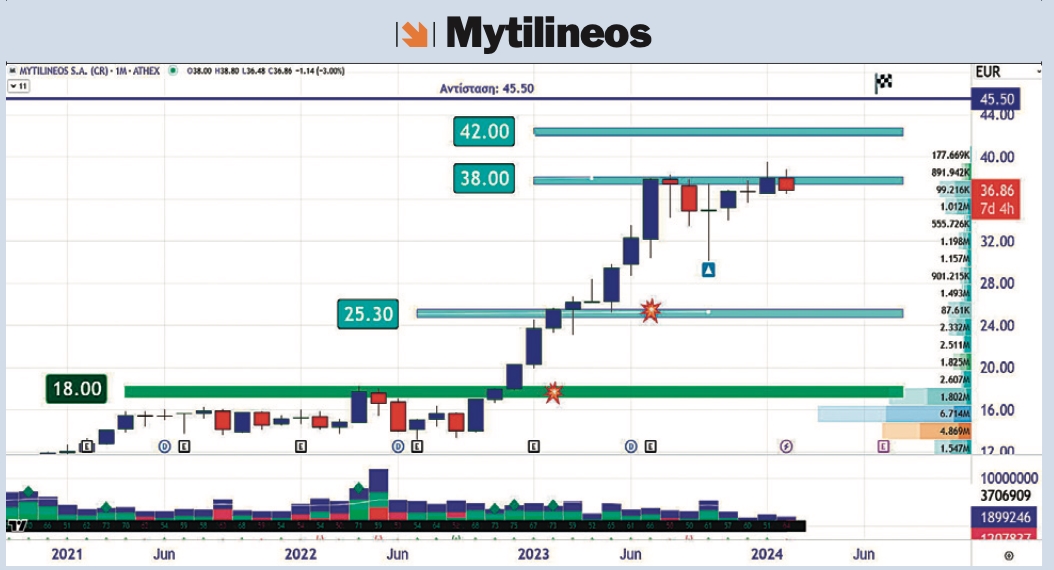Click the 28.00 value on the price axis
This screenshot has width=1054, height=570.
[x=997, y=283]
